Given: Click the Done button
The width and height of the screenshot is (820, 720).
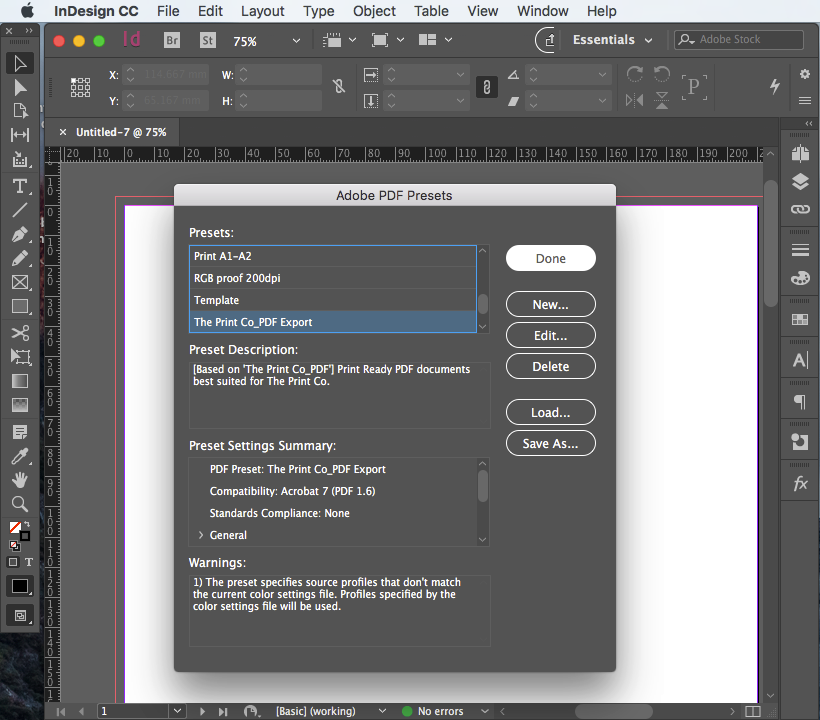Looking at the screenshot, I should click(551, 258).
